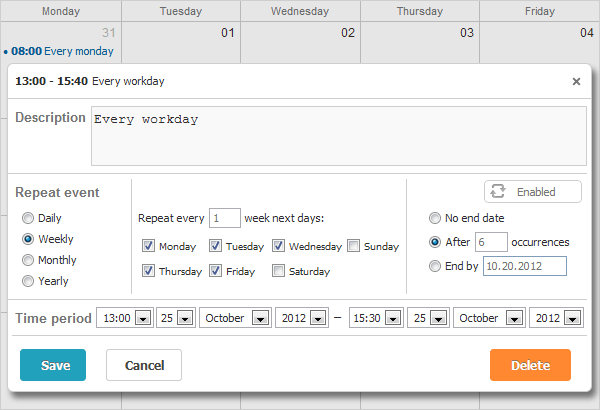Screen dimensions: 600x410
Task: Cancel editing the event
Action: click(144, 365)
